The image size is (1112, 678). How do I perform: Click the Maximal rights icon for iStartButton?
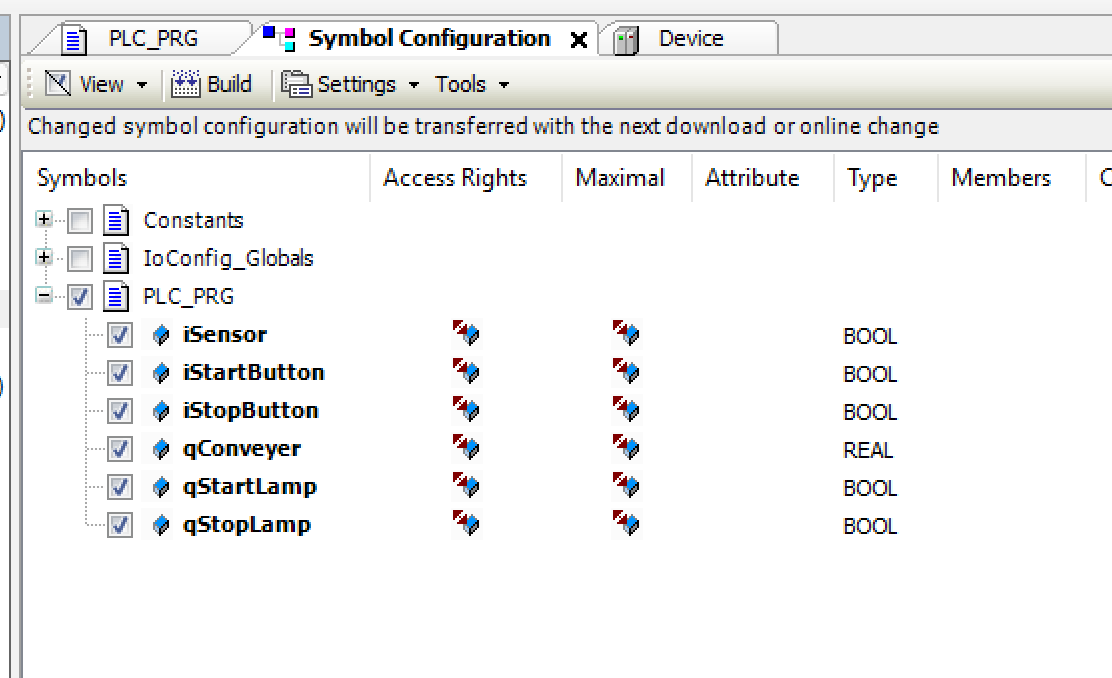click(x=626, y=373)
